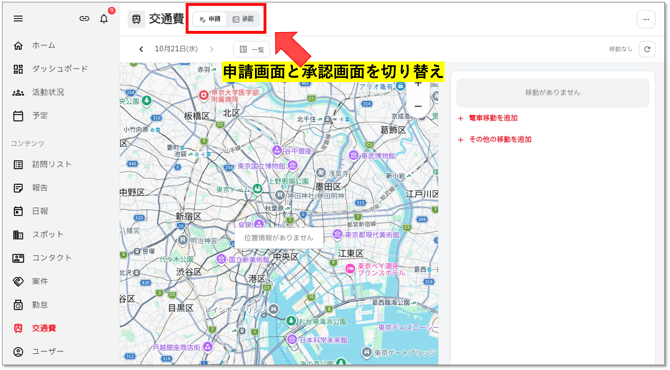Click 東京ドーム marker on the map
Image resolution: width=670 pixels, height=370 pixels.
coord(257,188)
